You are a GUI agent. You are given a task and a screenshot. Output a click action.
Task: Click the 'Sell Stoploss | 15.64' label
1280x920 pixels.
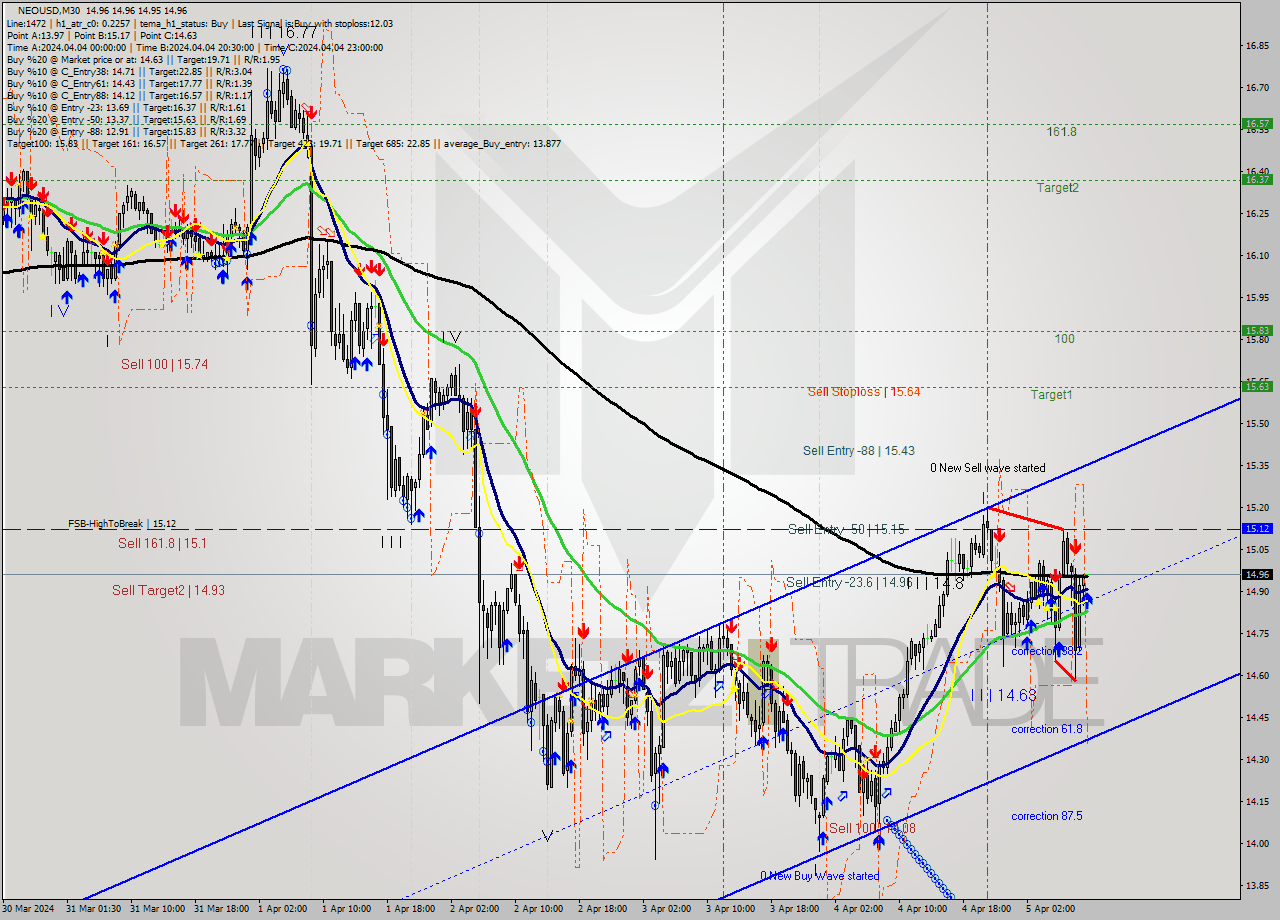coord(864,392)
